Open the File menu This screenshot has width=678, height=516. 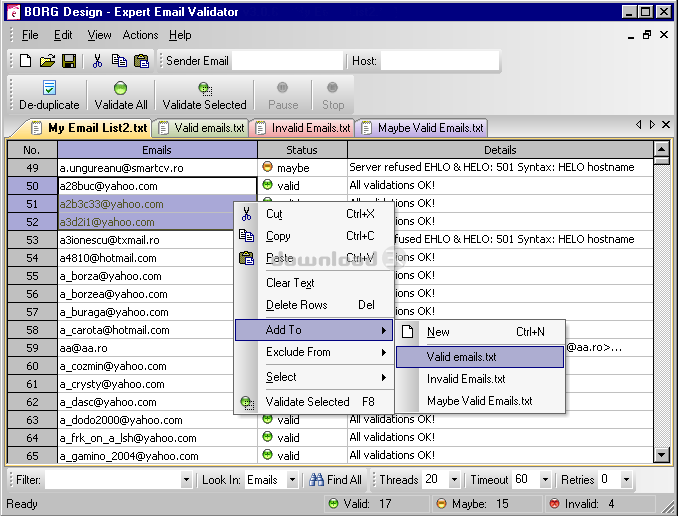pos(30,35)
